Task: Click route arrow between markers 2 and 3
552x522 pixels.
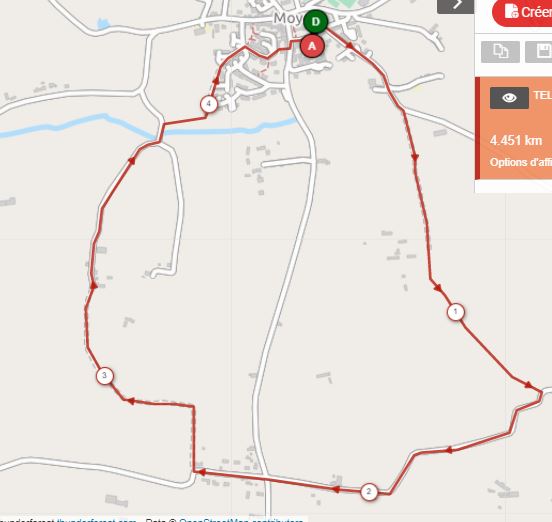Action: click(201, 472)
